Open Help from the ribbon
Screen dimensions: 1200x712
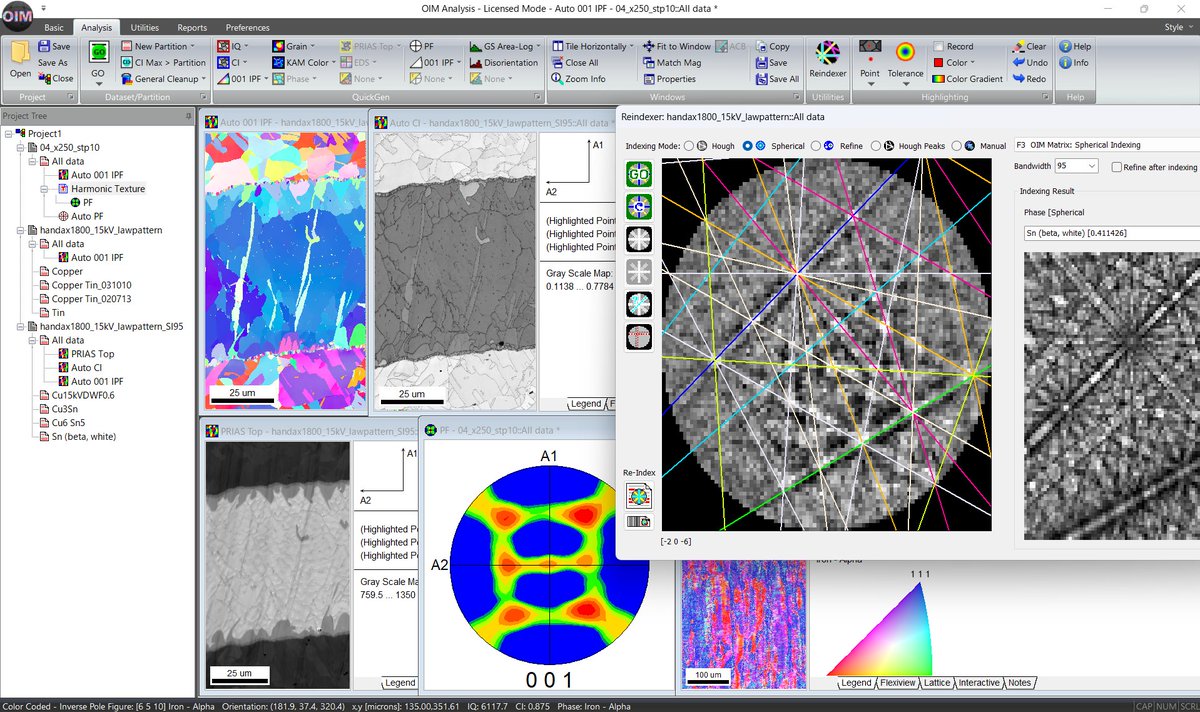1074,46
